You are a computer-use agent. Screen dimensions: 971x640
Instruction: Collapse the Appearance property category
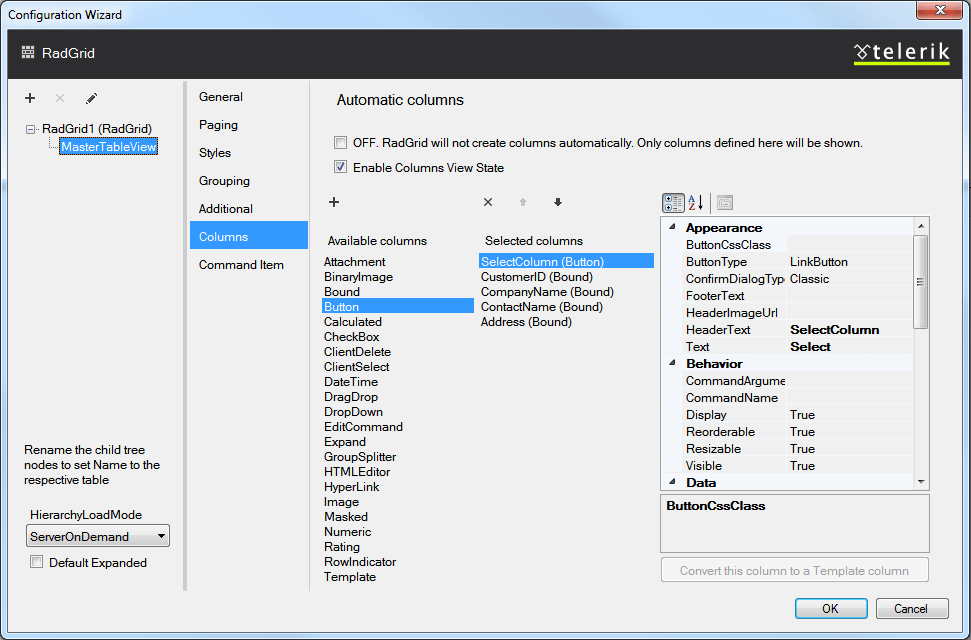(x=671, y=228)
